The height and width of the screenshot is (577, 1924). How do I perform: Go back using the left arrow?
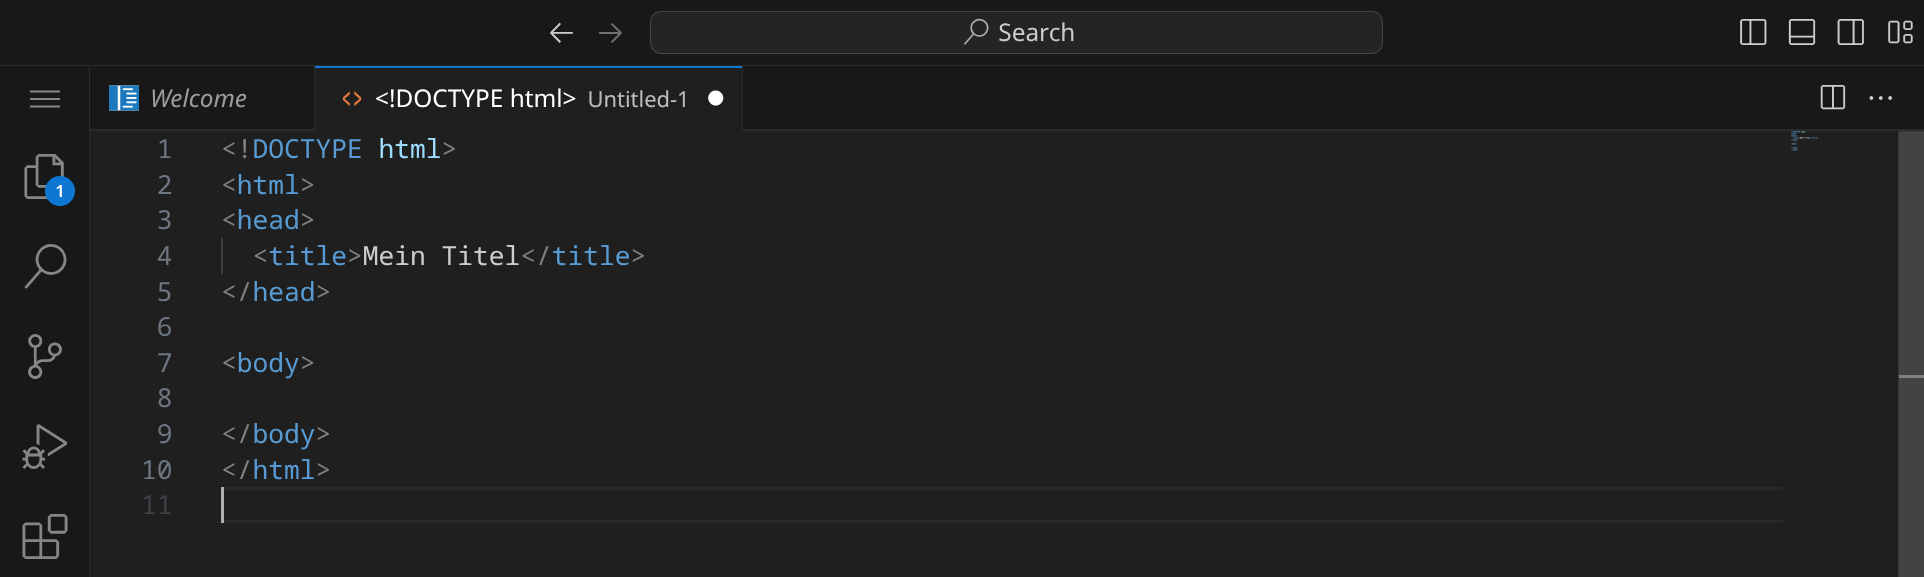[561, 33]
